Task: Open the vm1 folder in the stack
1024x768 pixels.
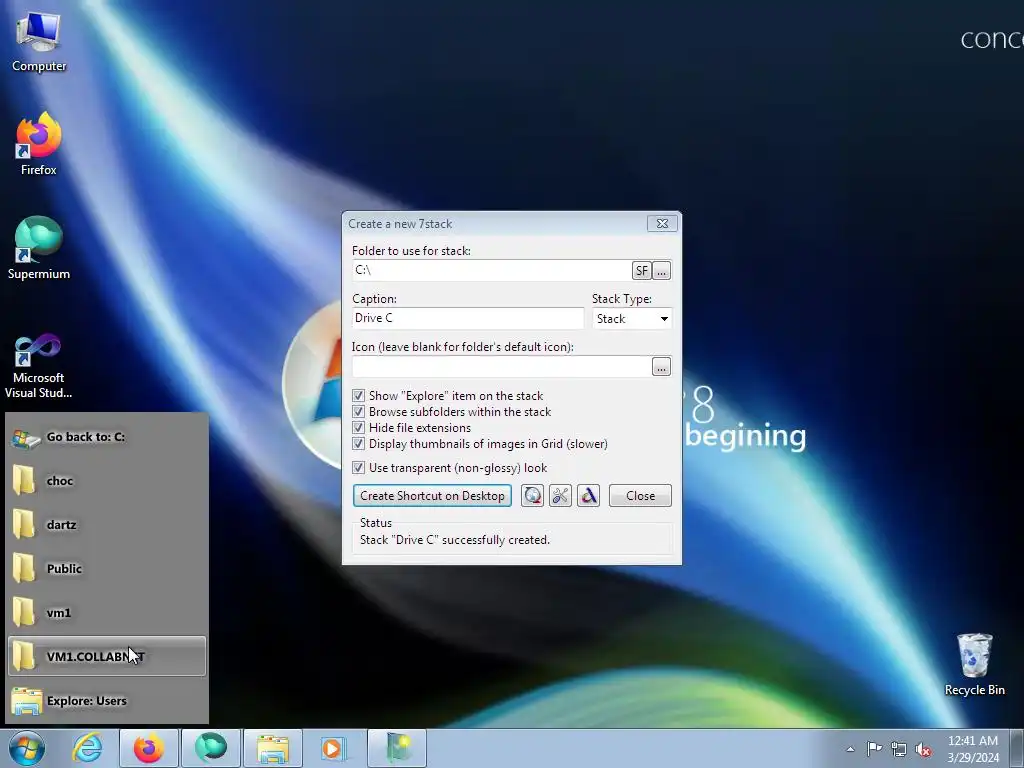Action: point(107,613)
